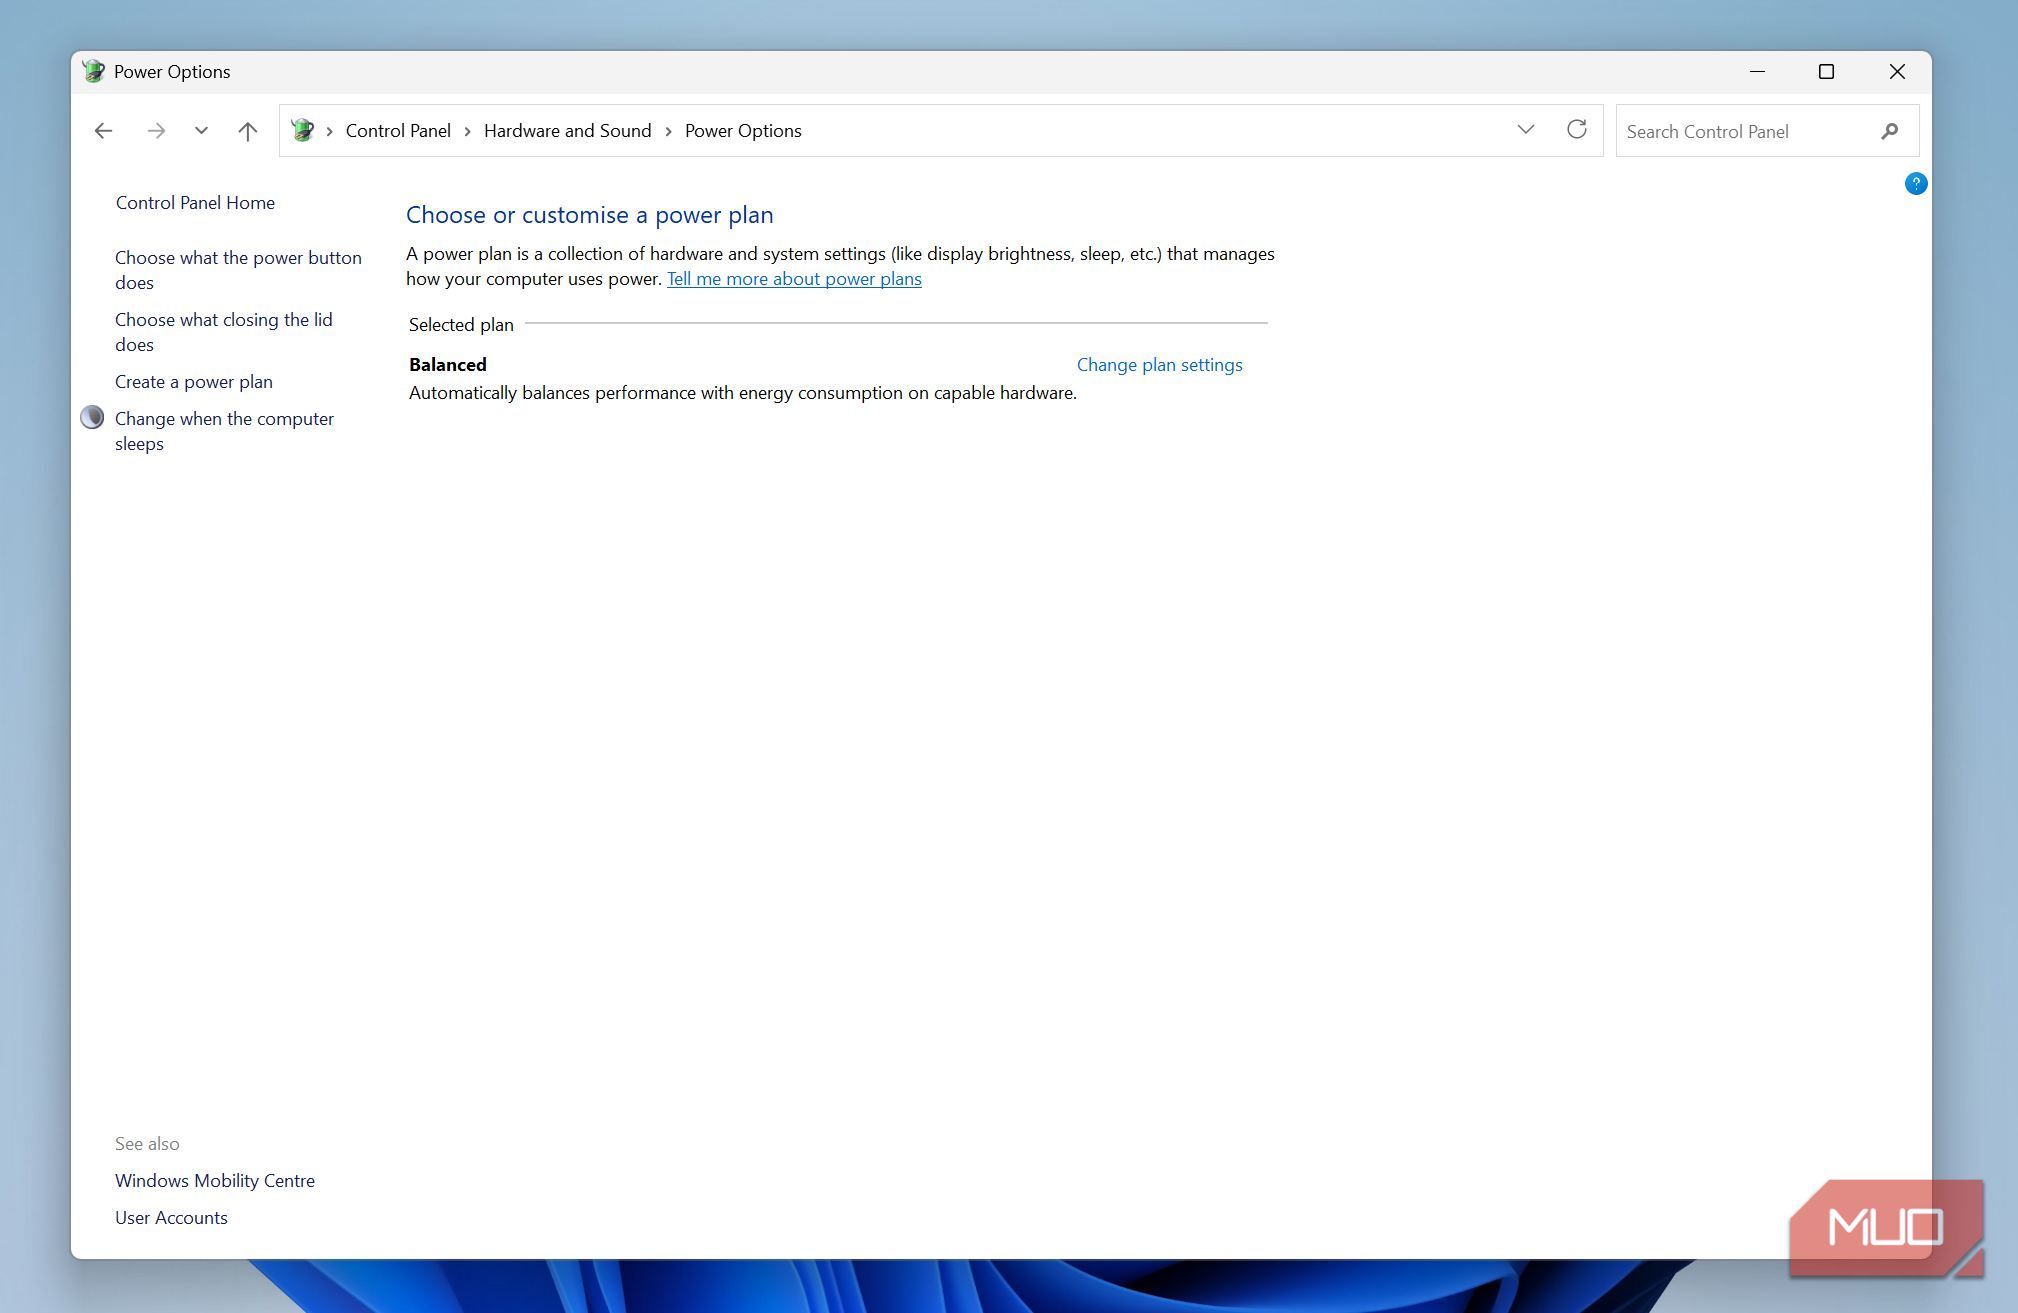Click the address bar Power Options icon
Screen dimensions: 2018x1313
click(302, 130)
